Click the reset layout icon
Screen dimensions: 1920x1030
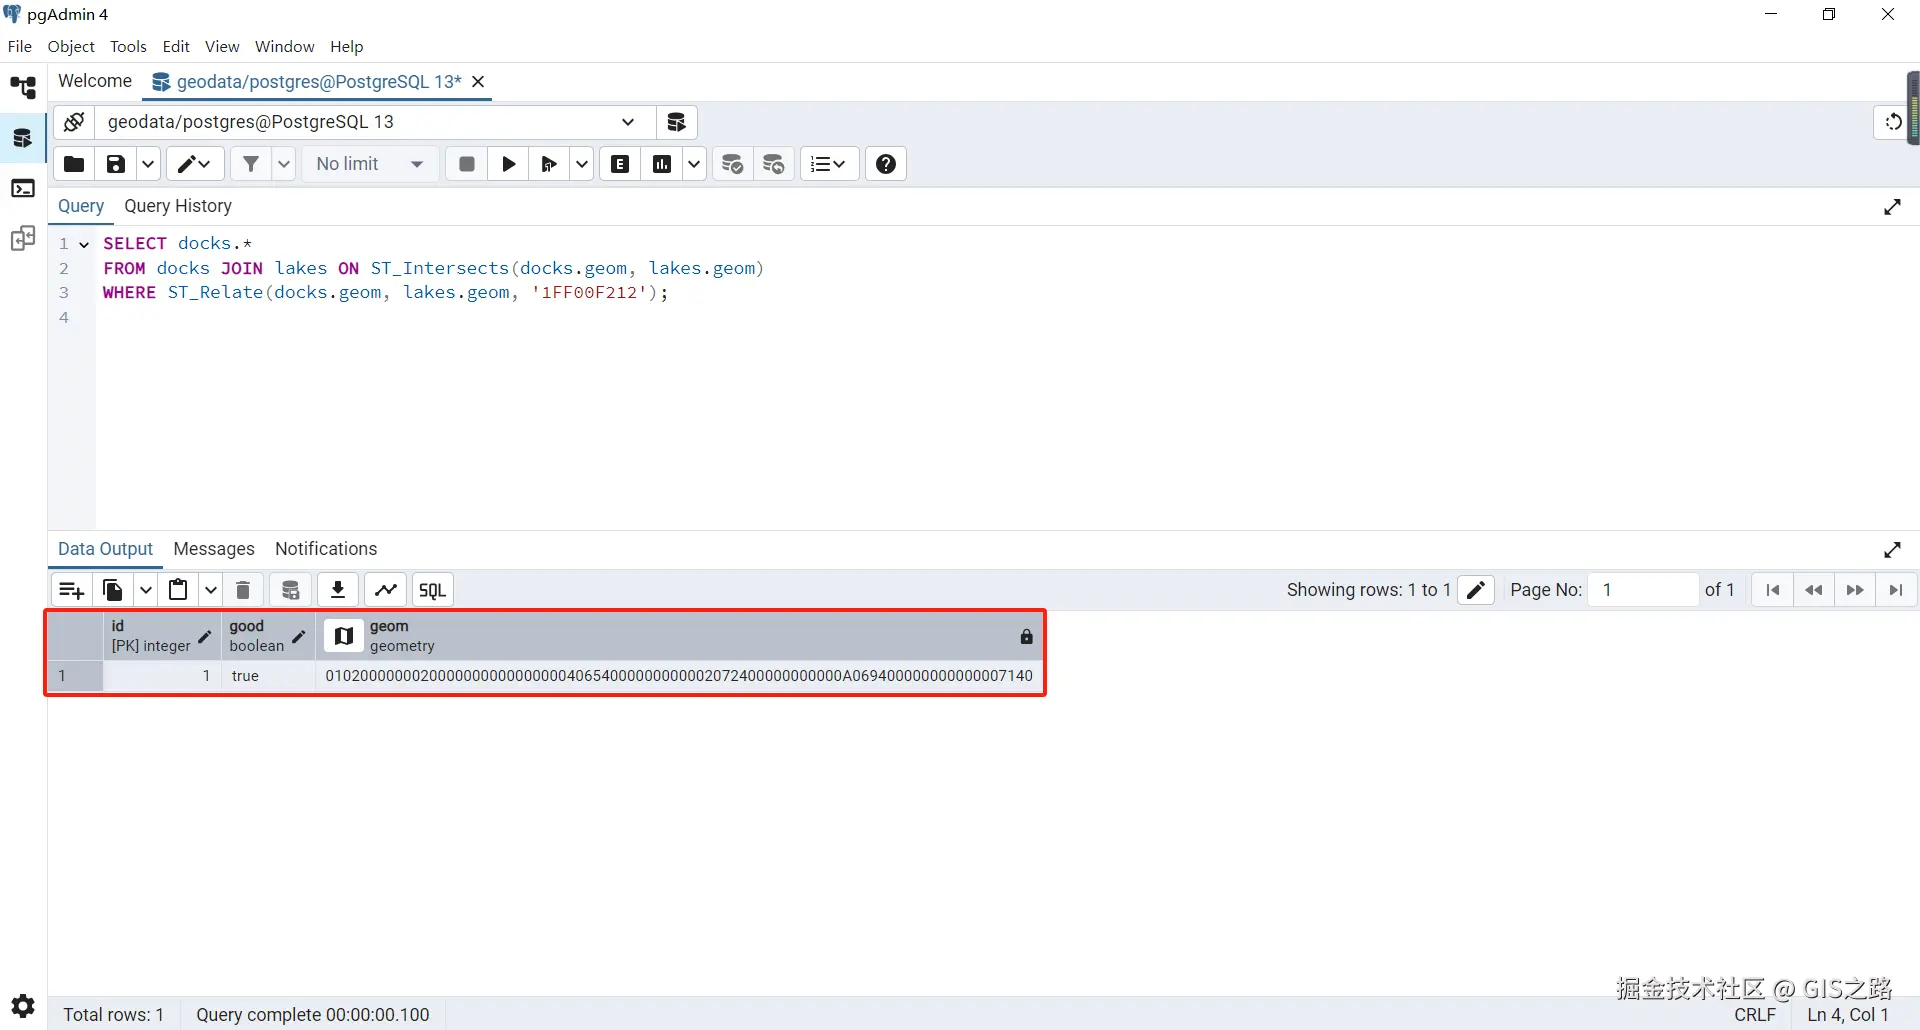click(1892, 122)
